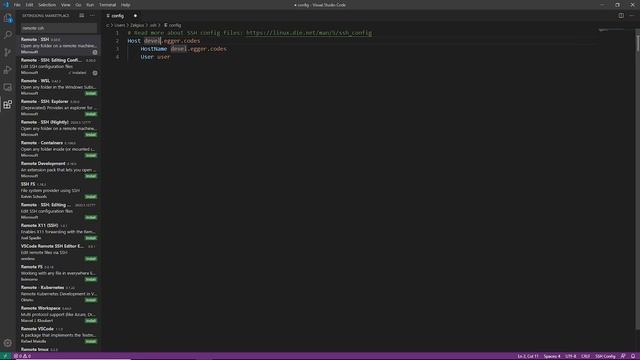Image resolution: width=640 pixels, height=360 pixels.
Task: Open the Explorer view in activity bar
Action: tap(8, 18)
